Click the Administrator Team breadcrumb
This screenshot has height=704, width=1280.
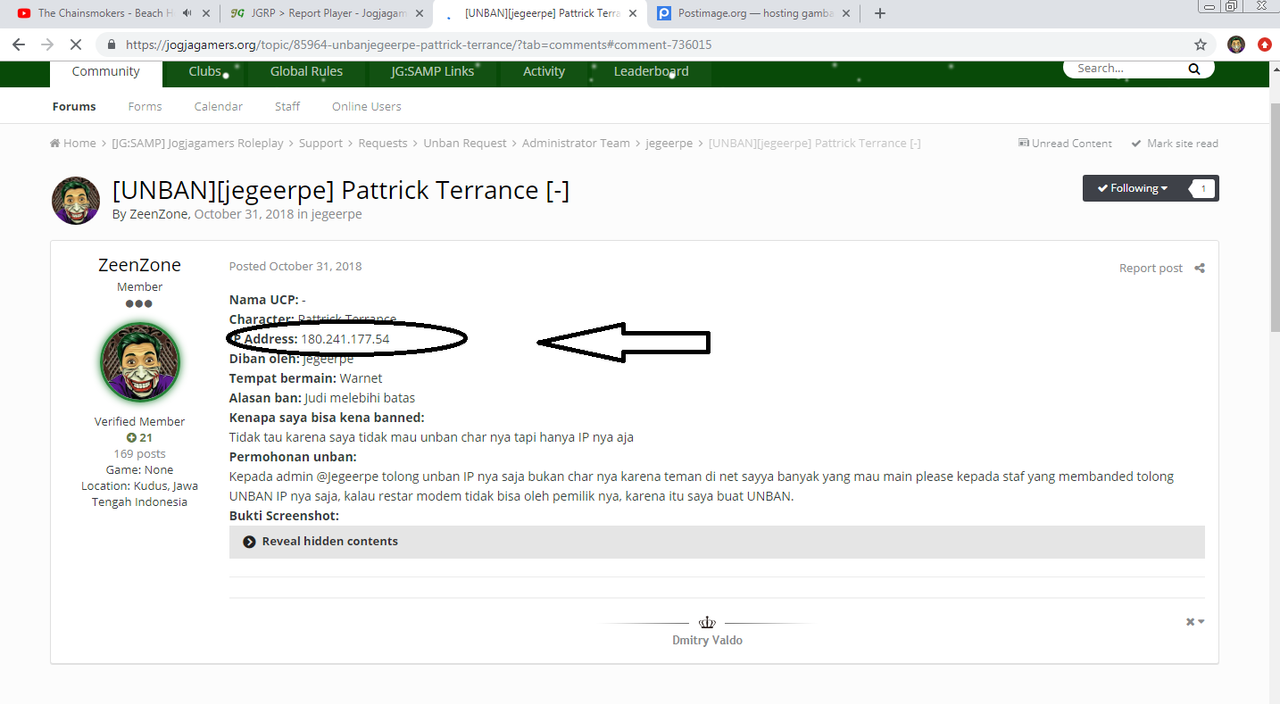575,143
